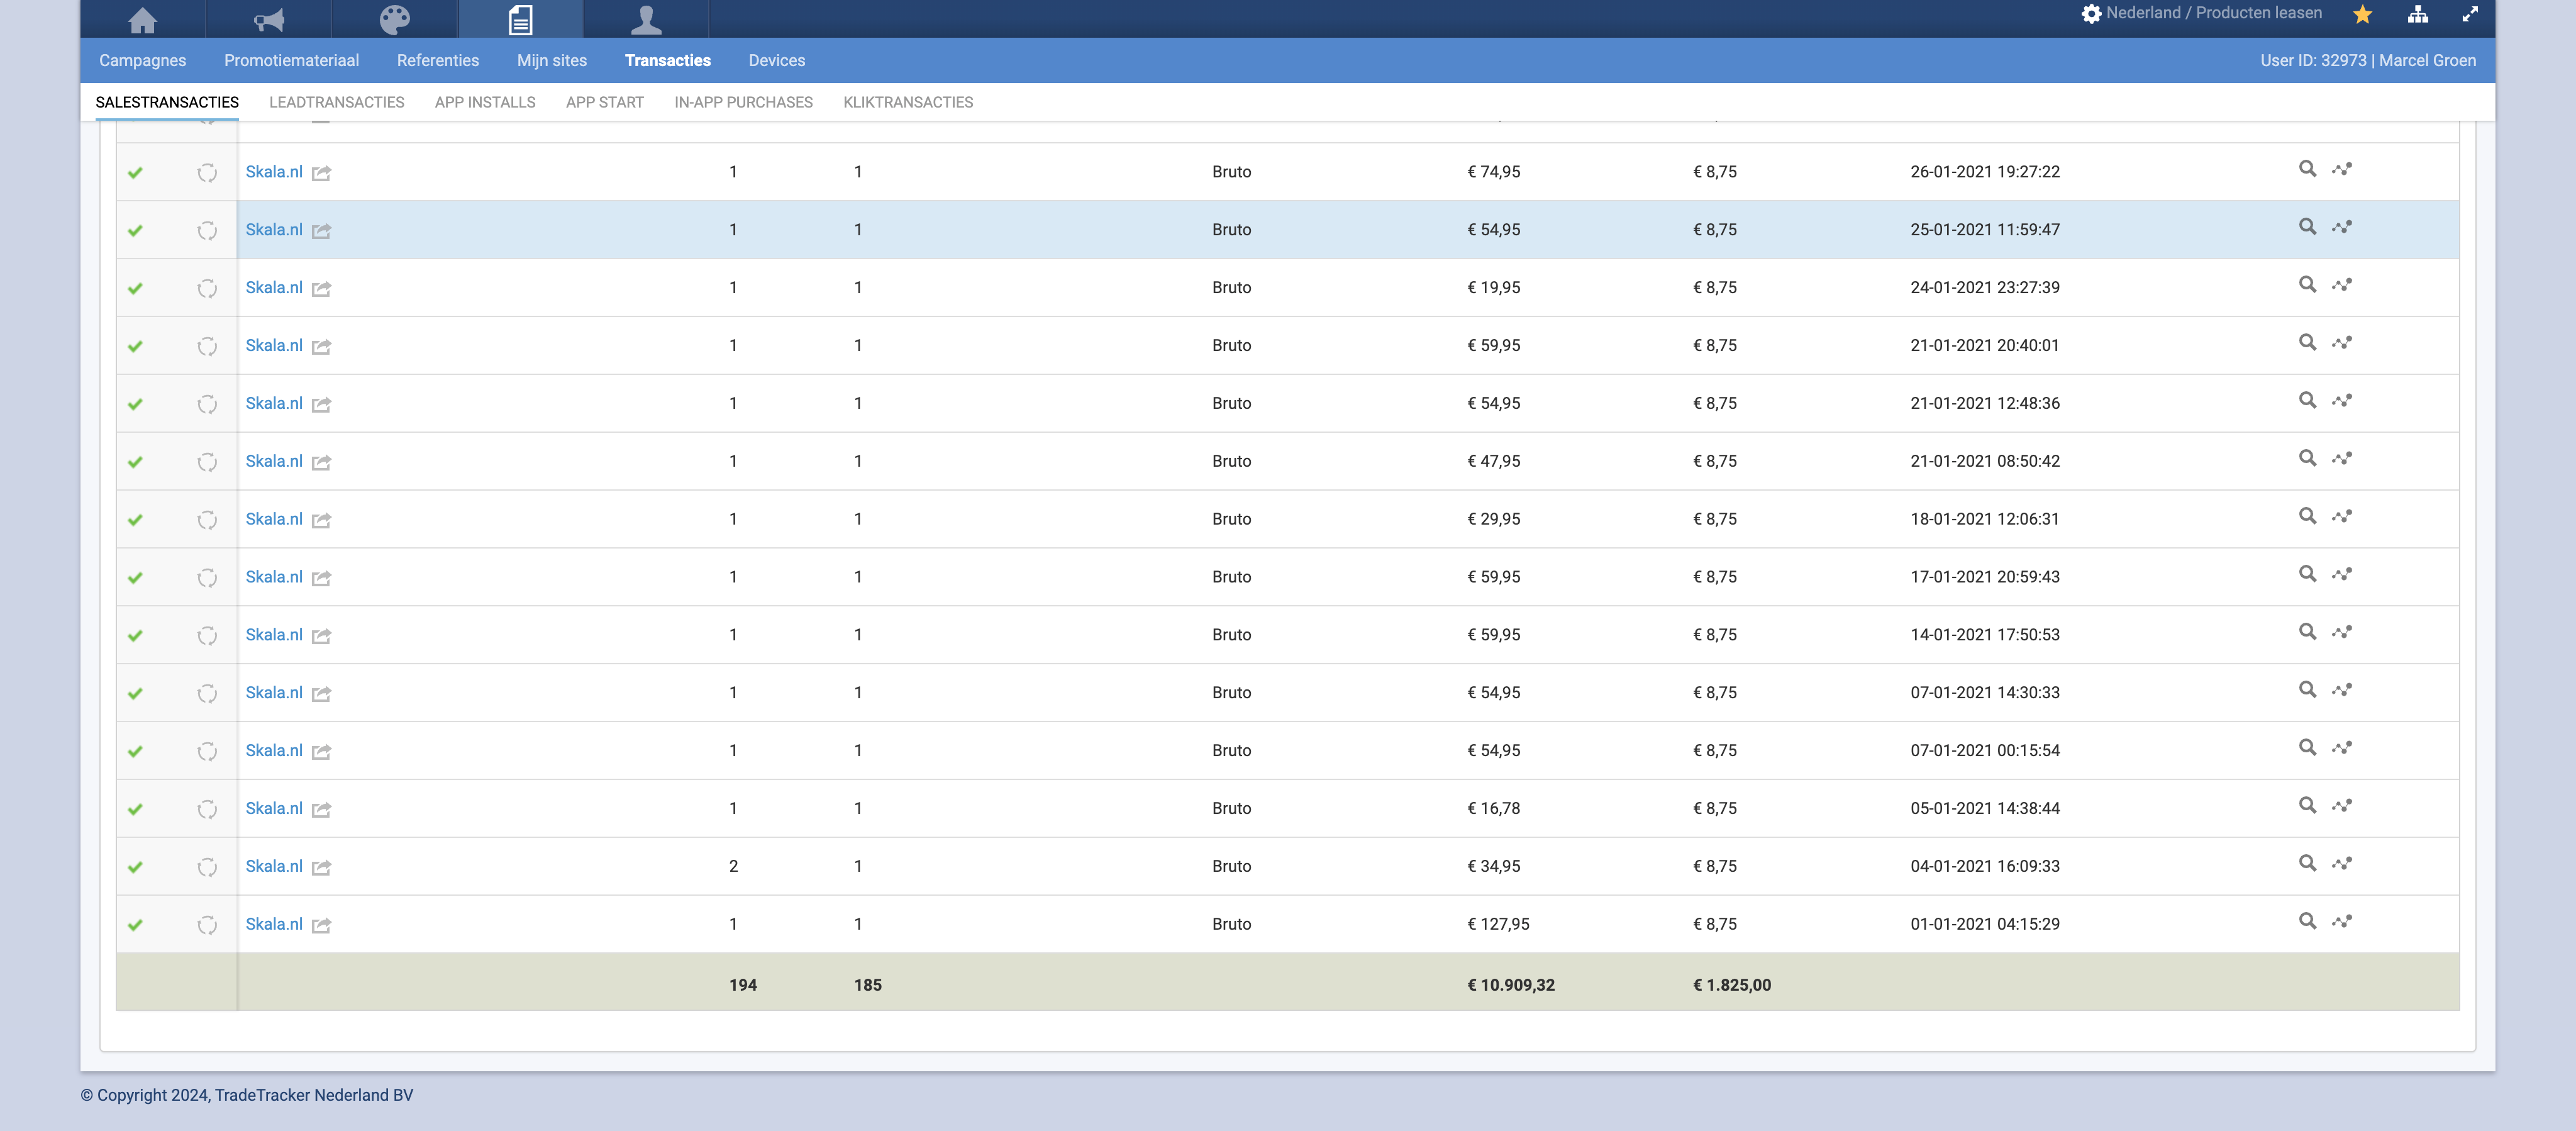Click circular status icon in €16,78 row

pyautogui.click(x=207, y=809)
